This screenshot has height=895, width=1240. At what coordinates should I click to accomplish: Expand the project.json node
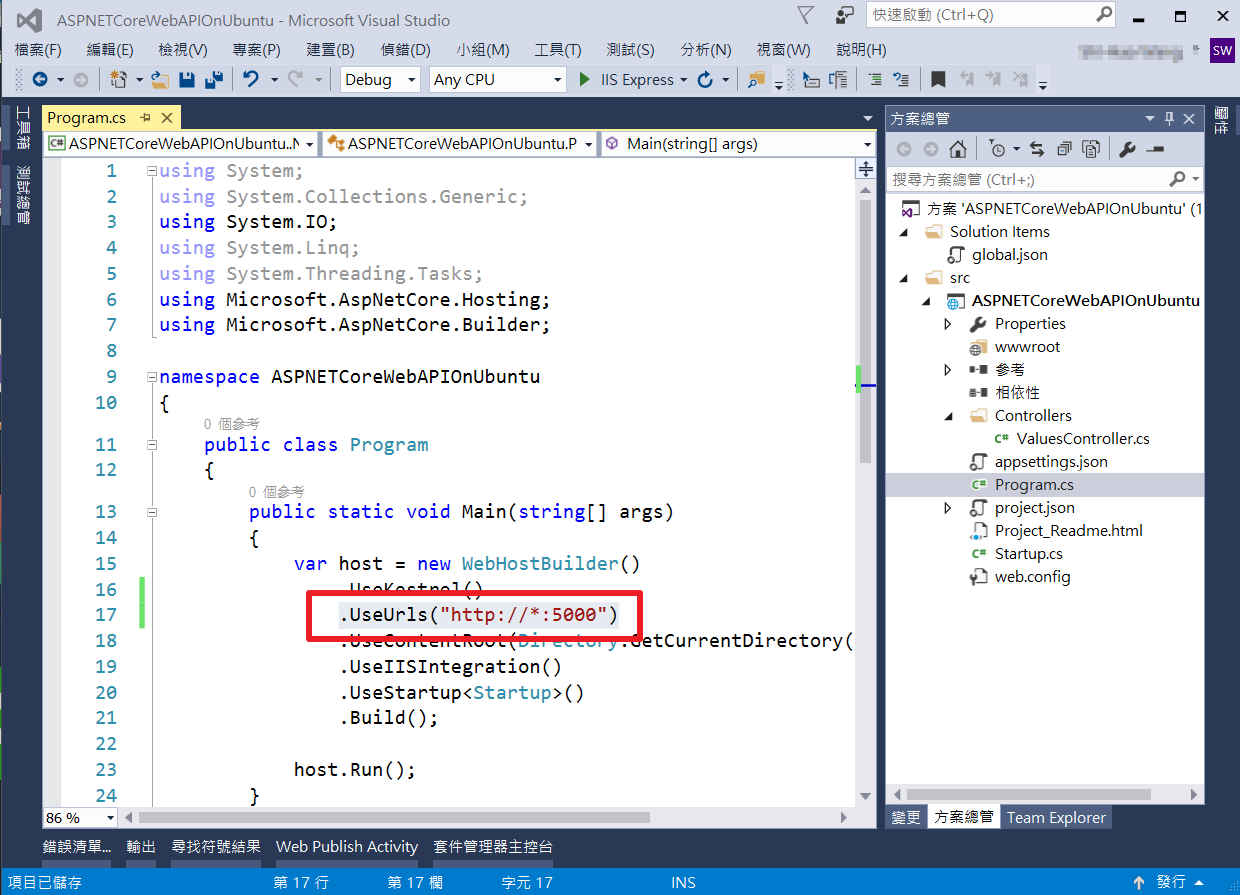tap(948, 508)
